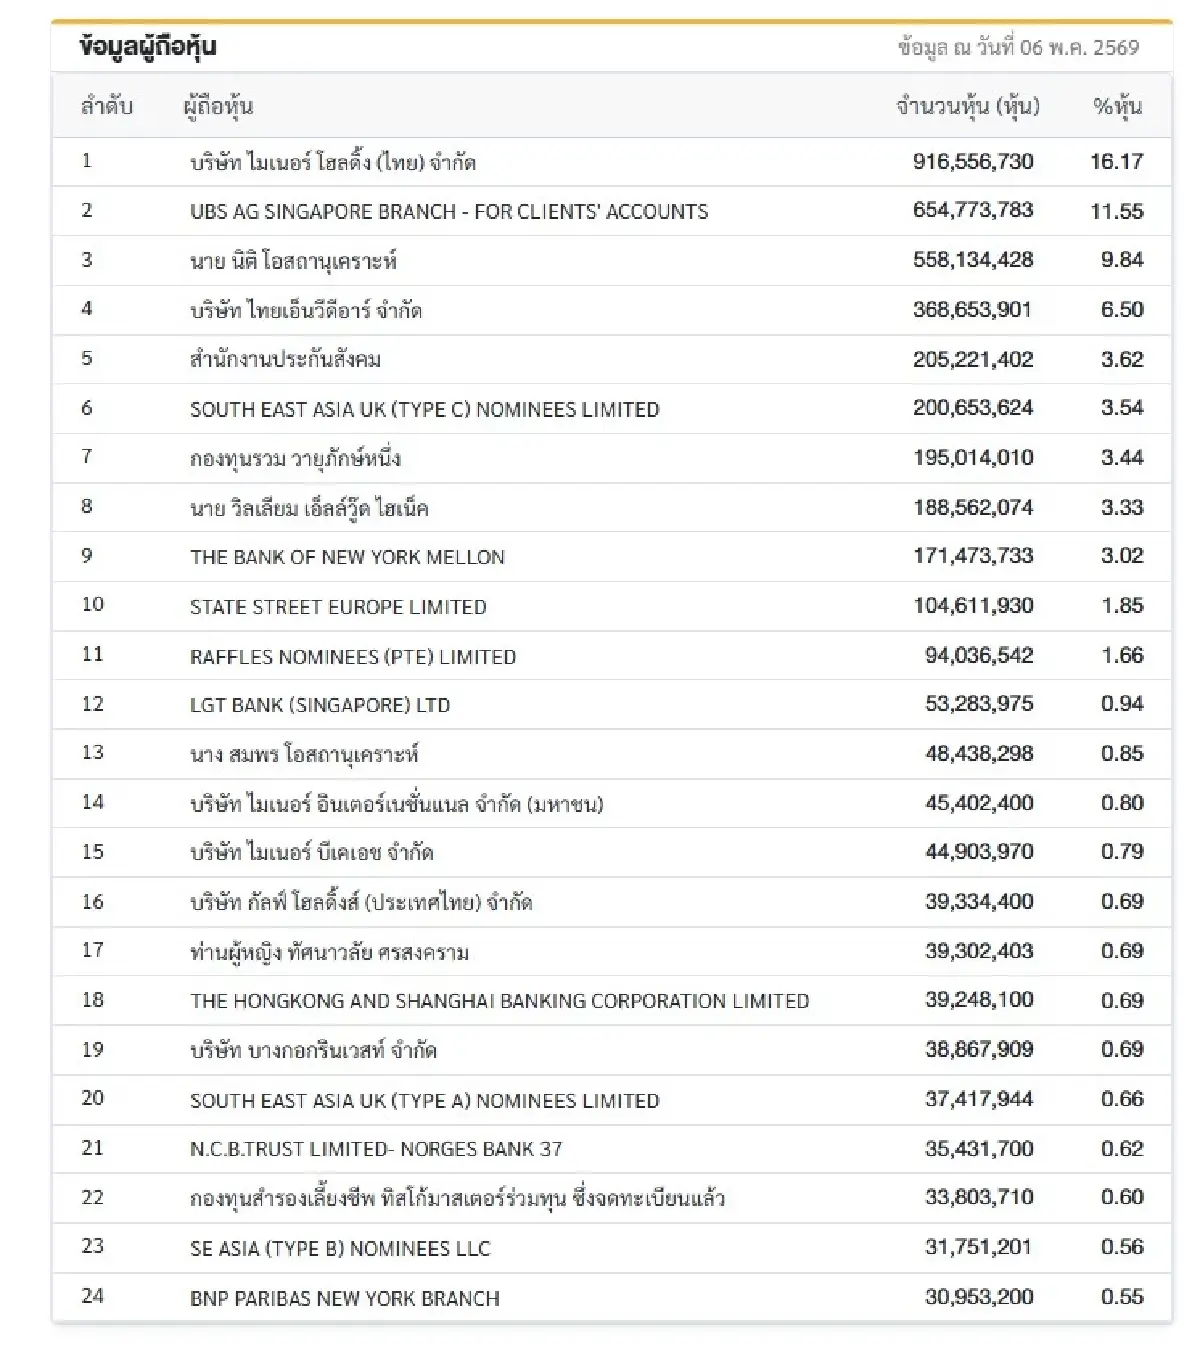Click percentage 0.56

pos(1122,1247)
